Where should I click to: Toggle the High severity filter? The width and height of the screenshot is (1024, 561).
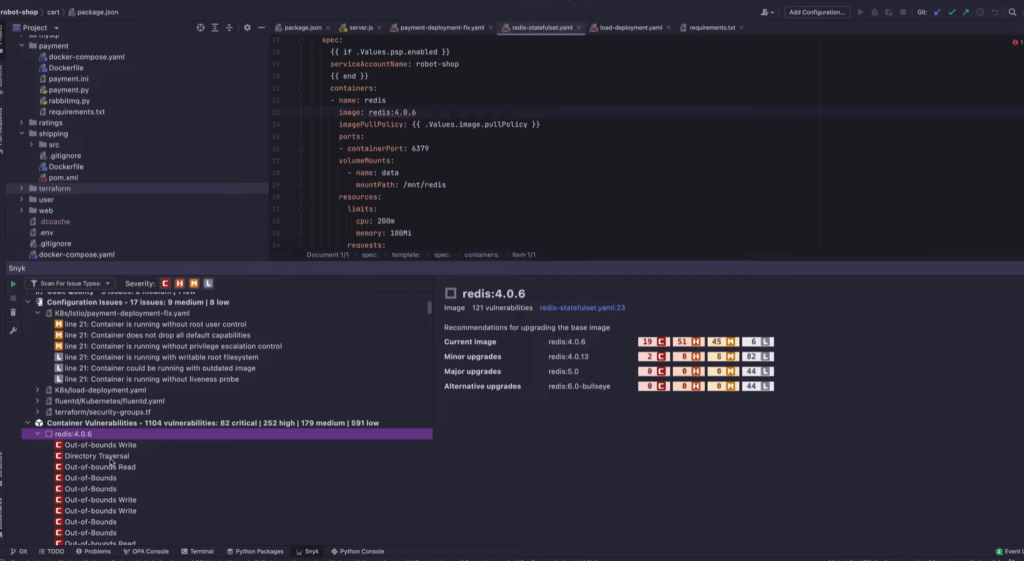[180, 284]
